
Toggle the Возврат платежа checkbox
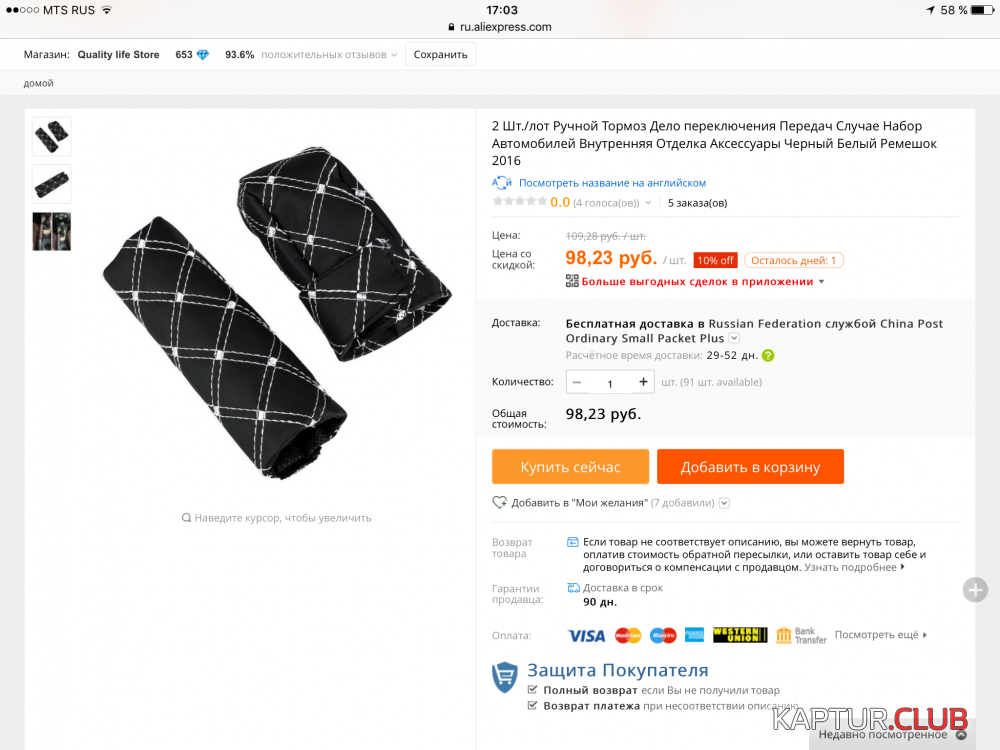(x=533, y=705)
